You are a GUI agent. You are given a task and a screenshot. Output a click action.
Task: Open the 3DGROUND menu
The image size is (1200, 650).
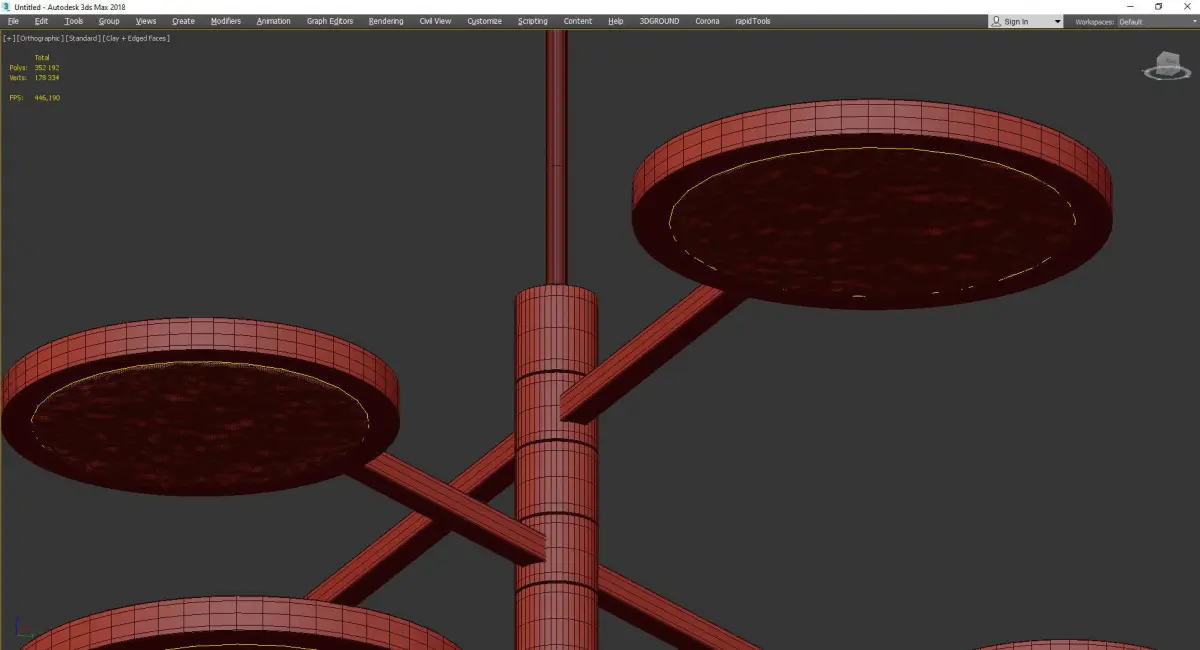click(659, 21)
